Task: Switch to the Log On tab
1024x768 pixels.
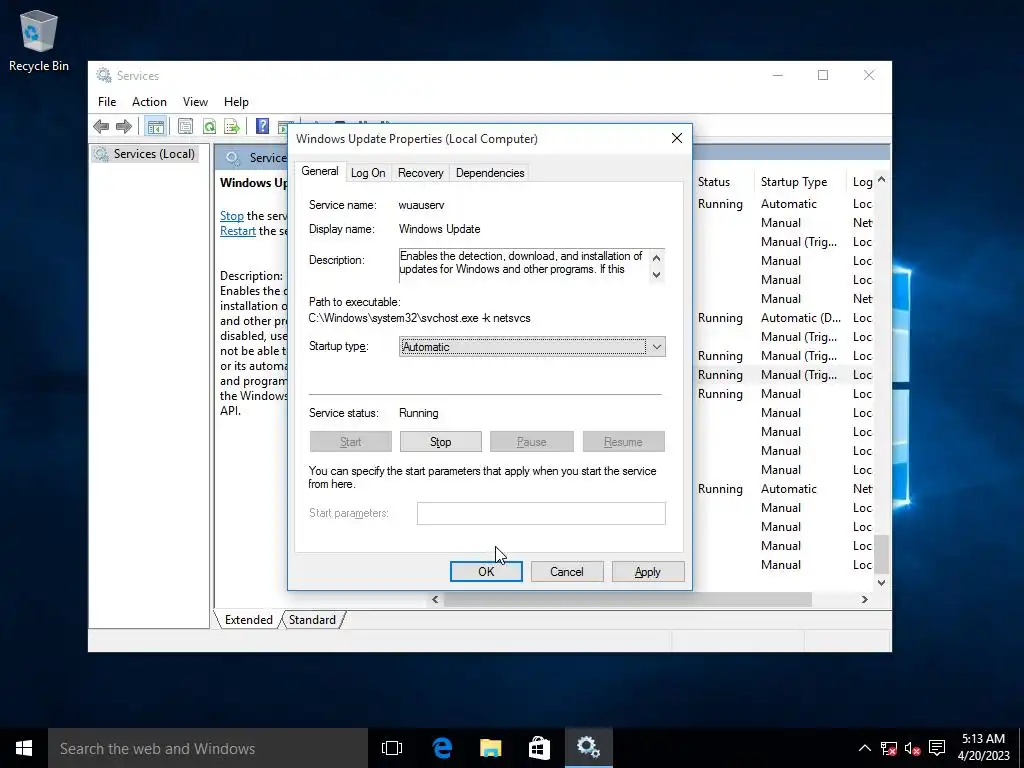Action: 368,173
